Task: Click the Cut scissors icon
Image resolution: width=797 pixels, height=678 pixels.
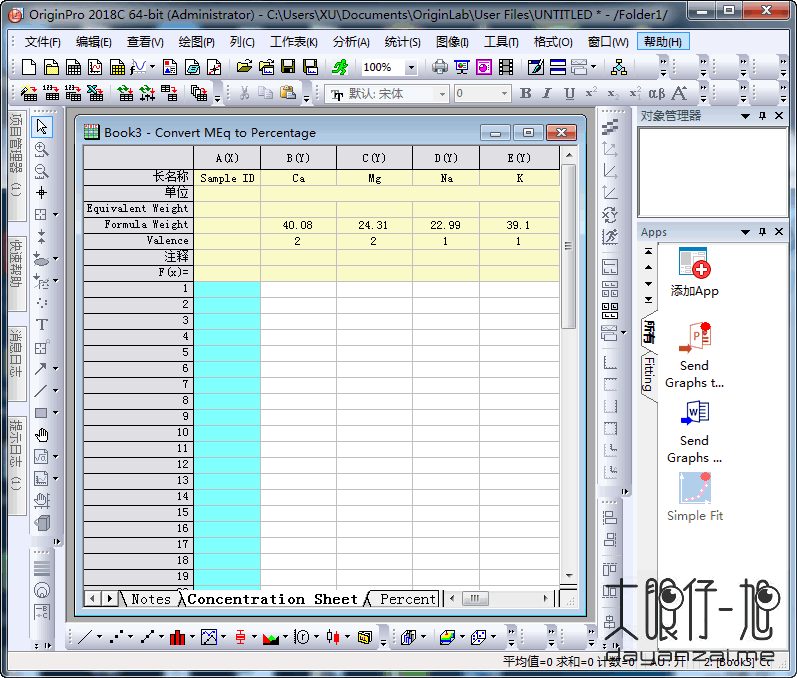Action: [244, 93]
